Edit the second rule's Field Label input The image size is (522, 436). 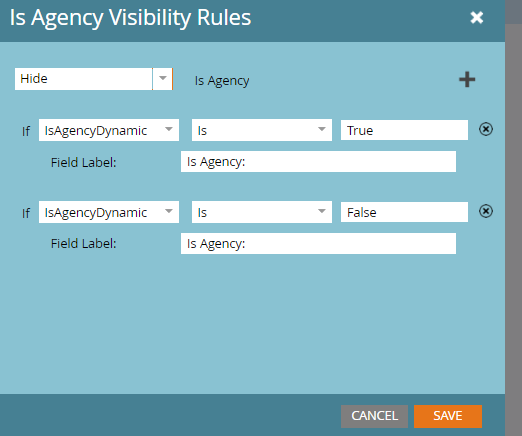[318, 244]
